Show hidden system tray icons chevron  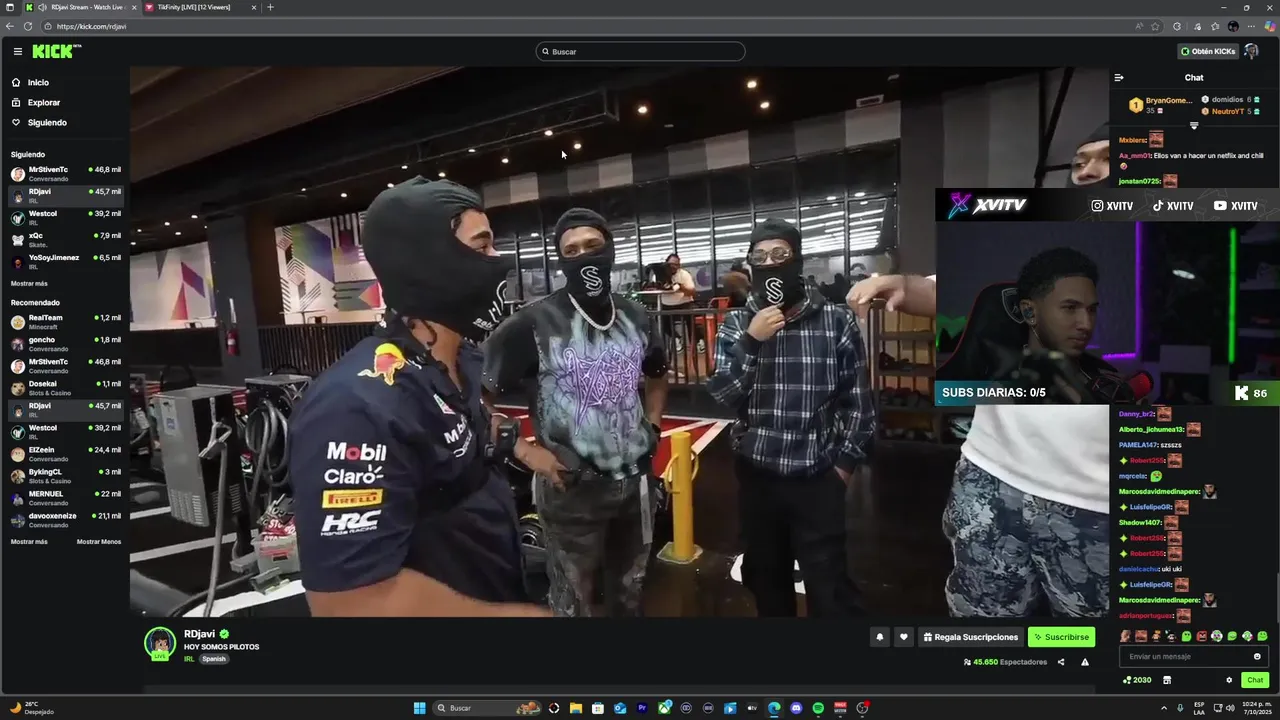[1164, 708]
